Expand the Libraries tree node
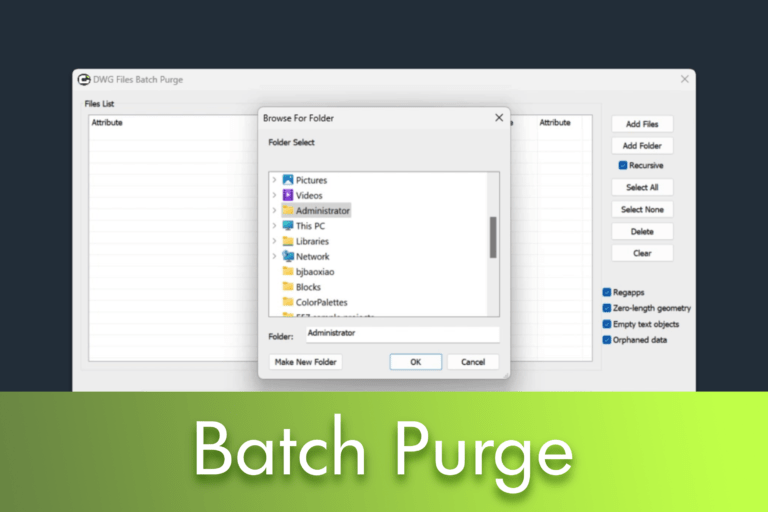Screen dimensions: 768x512 [274, 241]
